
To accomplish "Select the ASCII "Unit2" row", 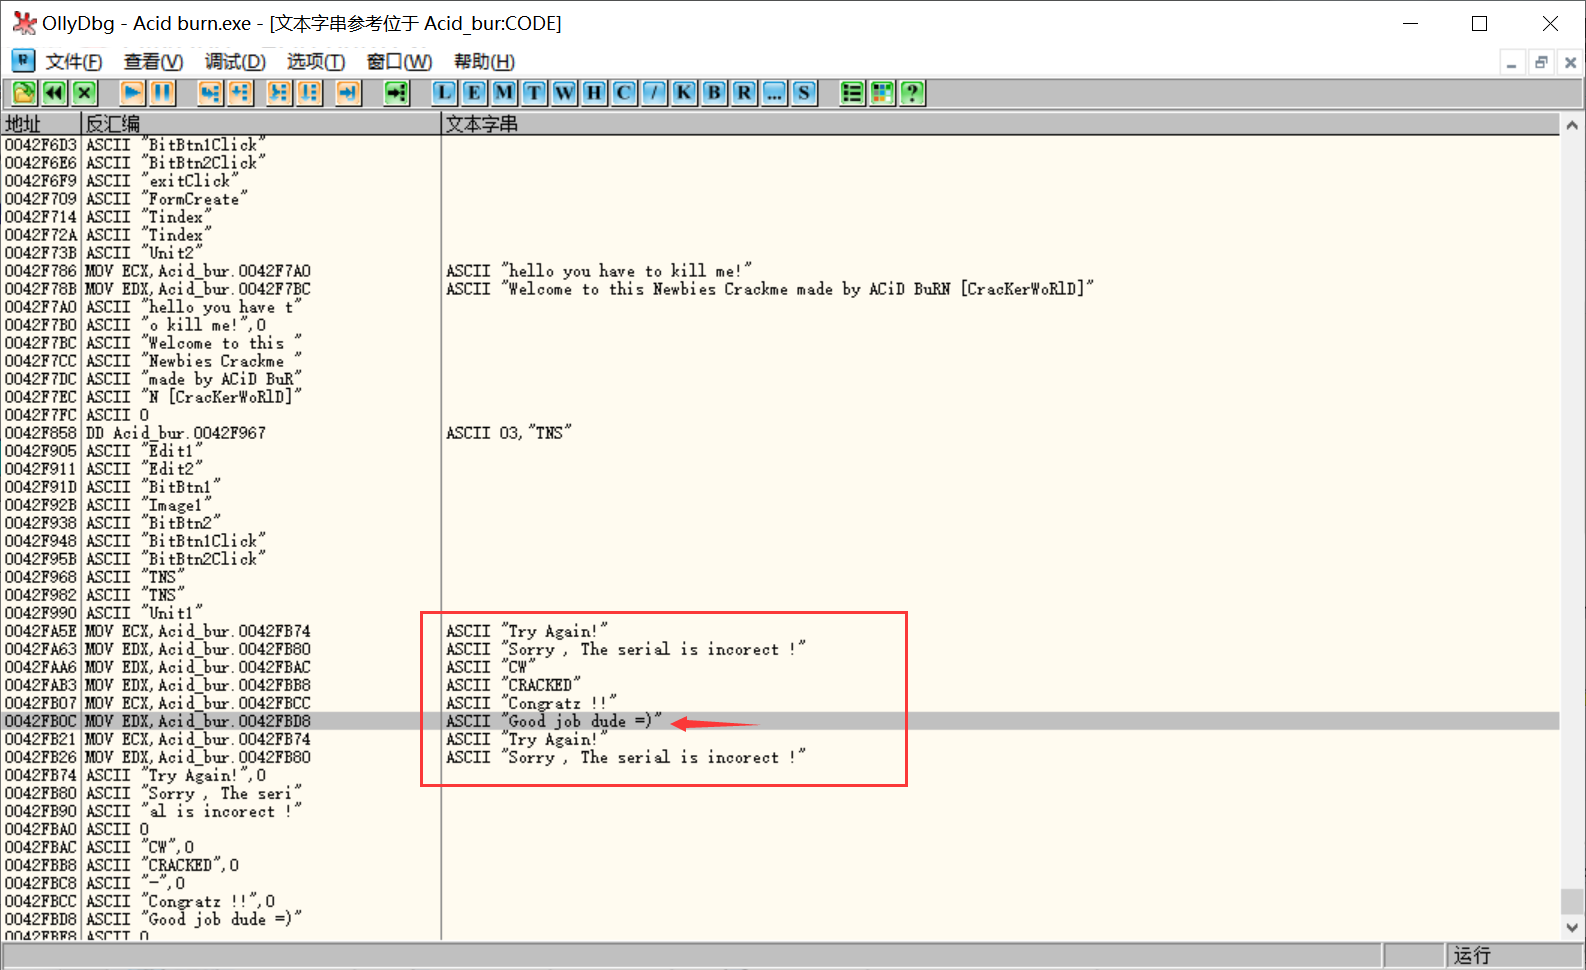I will point(780,253).
